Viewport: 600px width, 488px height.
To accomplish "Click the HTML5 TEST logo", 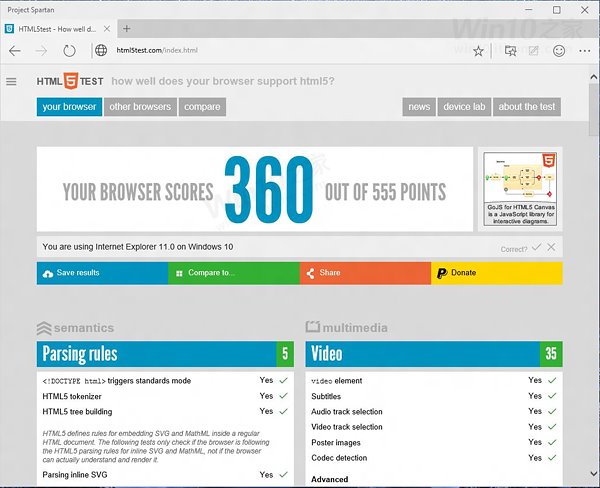I will 70,81.
